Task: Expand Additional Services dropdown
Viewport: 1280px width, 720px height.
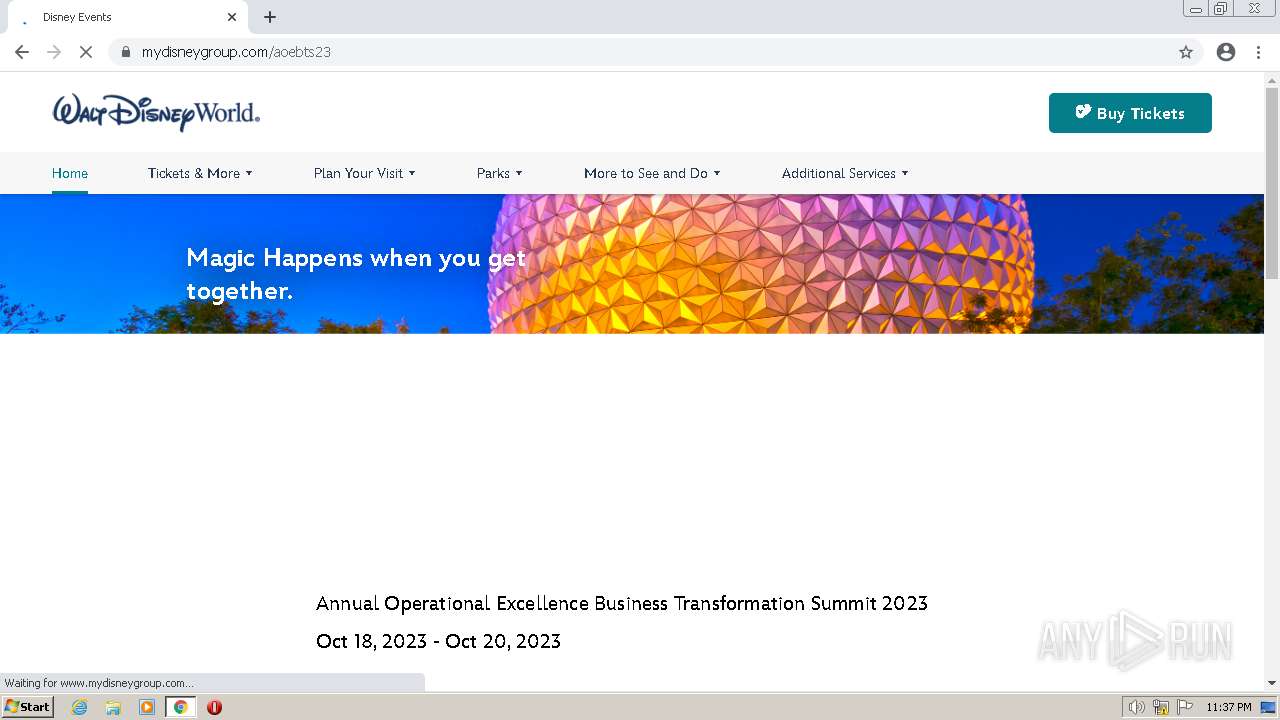Action: [845, 173]
